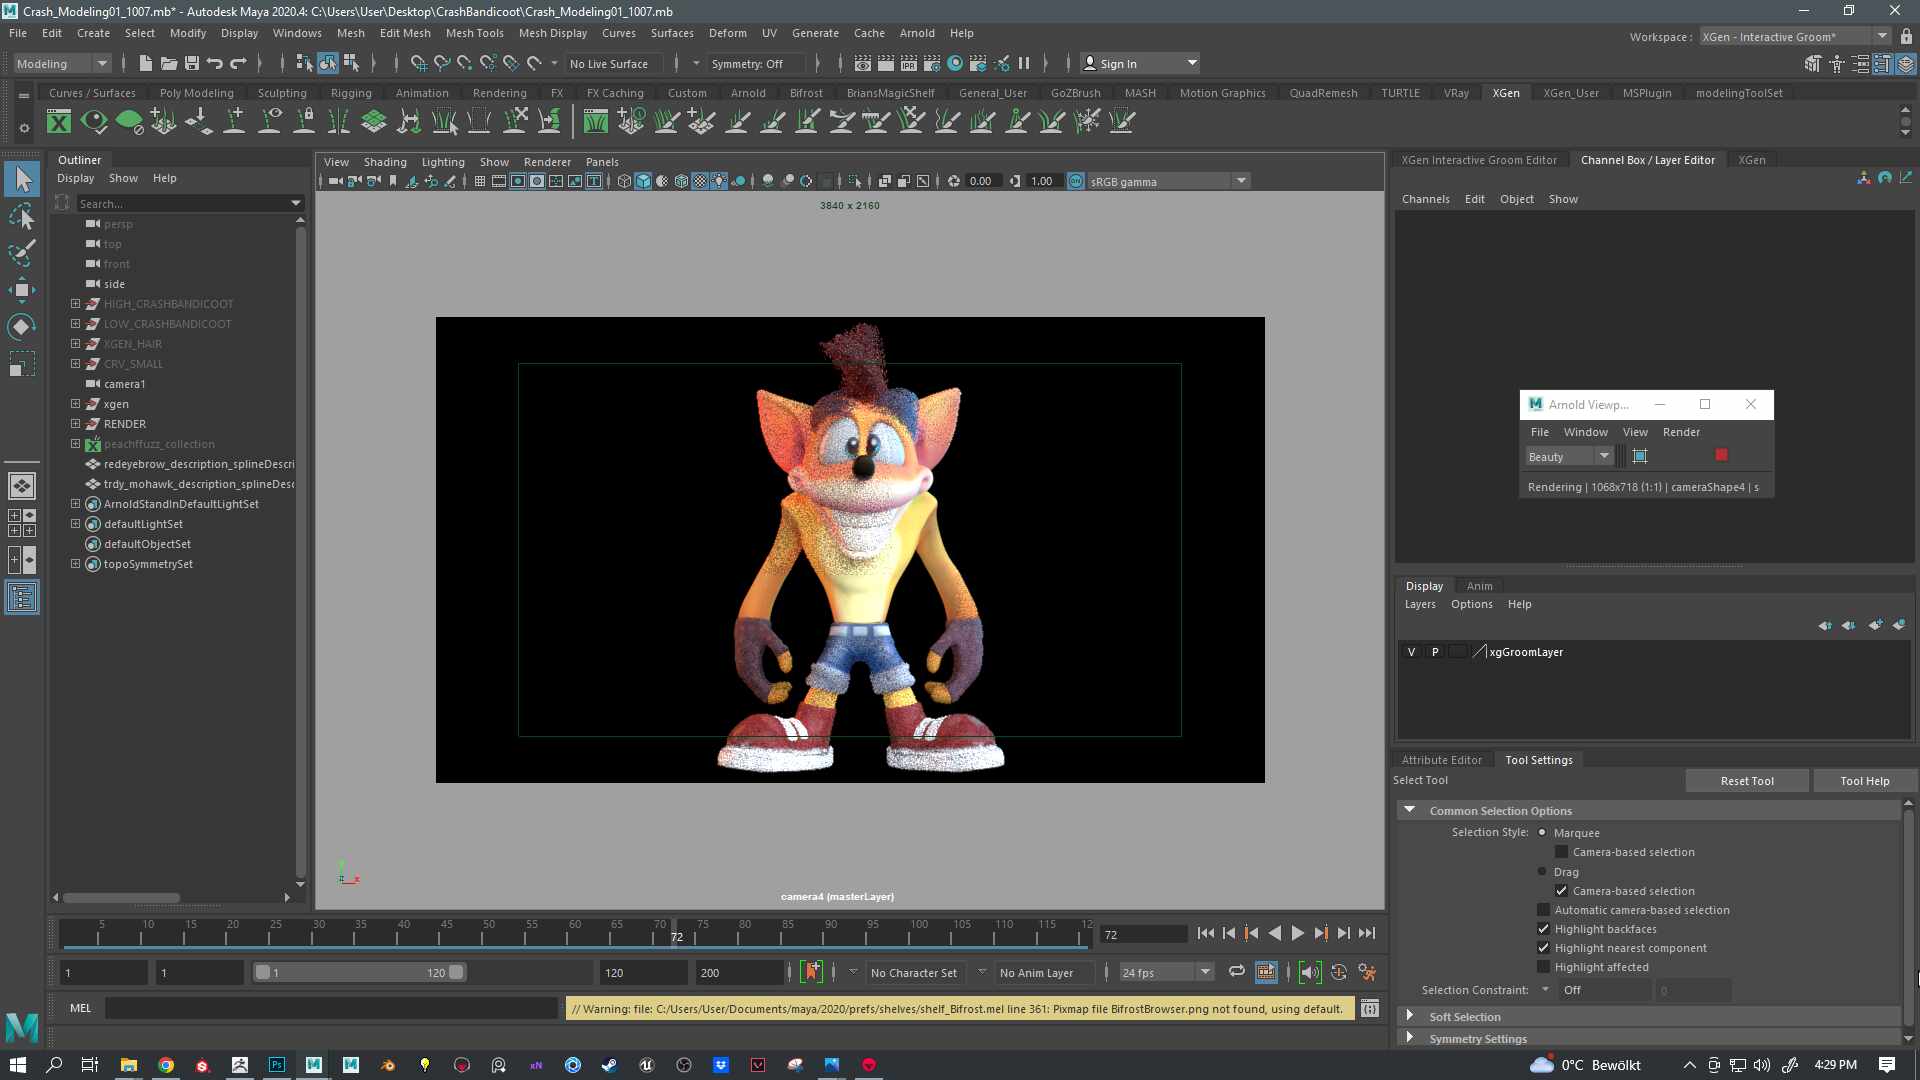Go to end of playback range
1920x1080 pixels.
(1367, 933)
